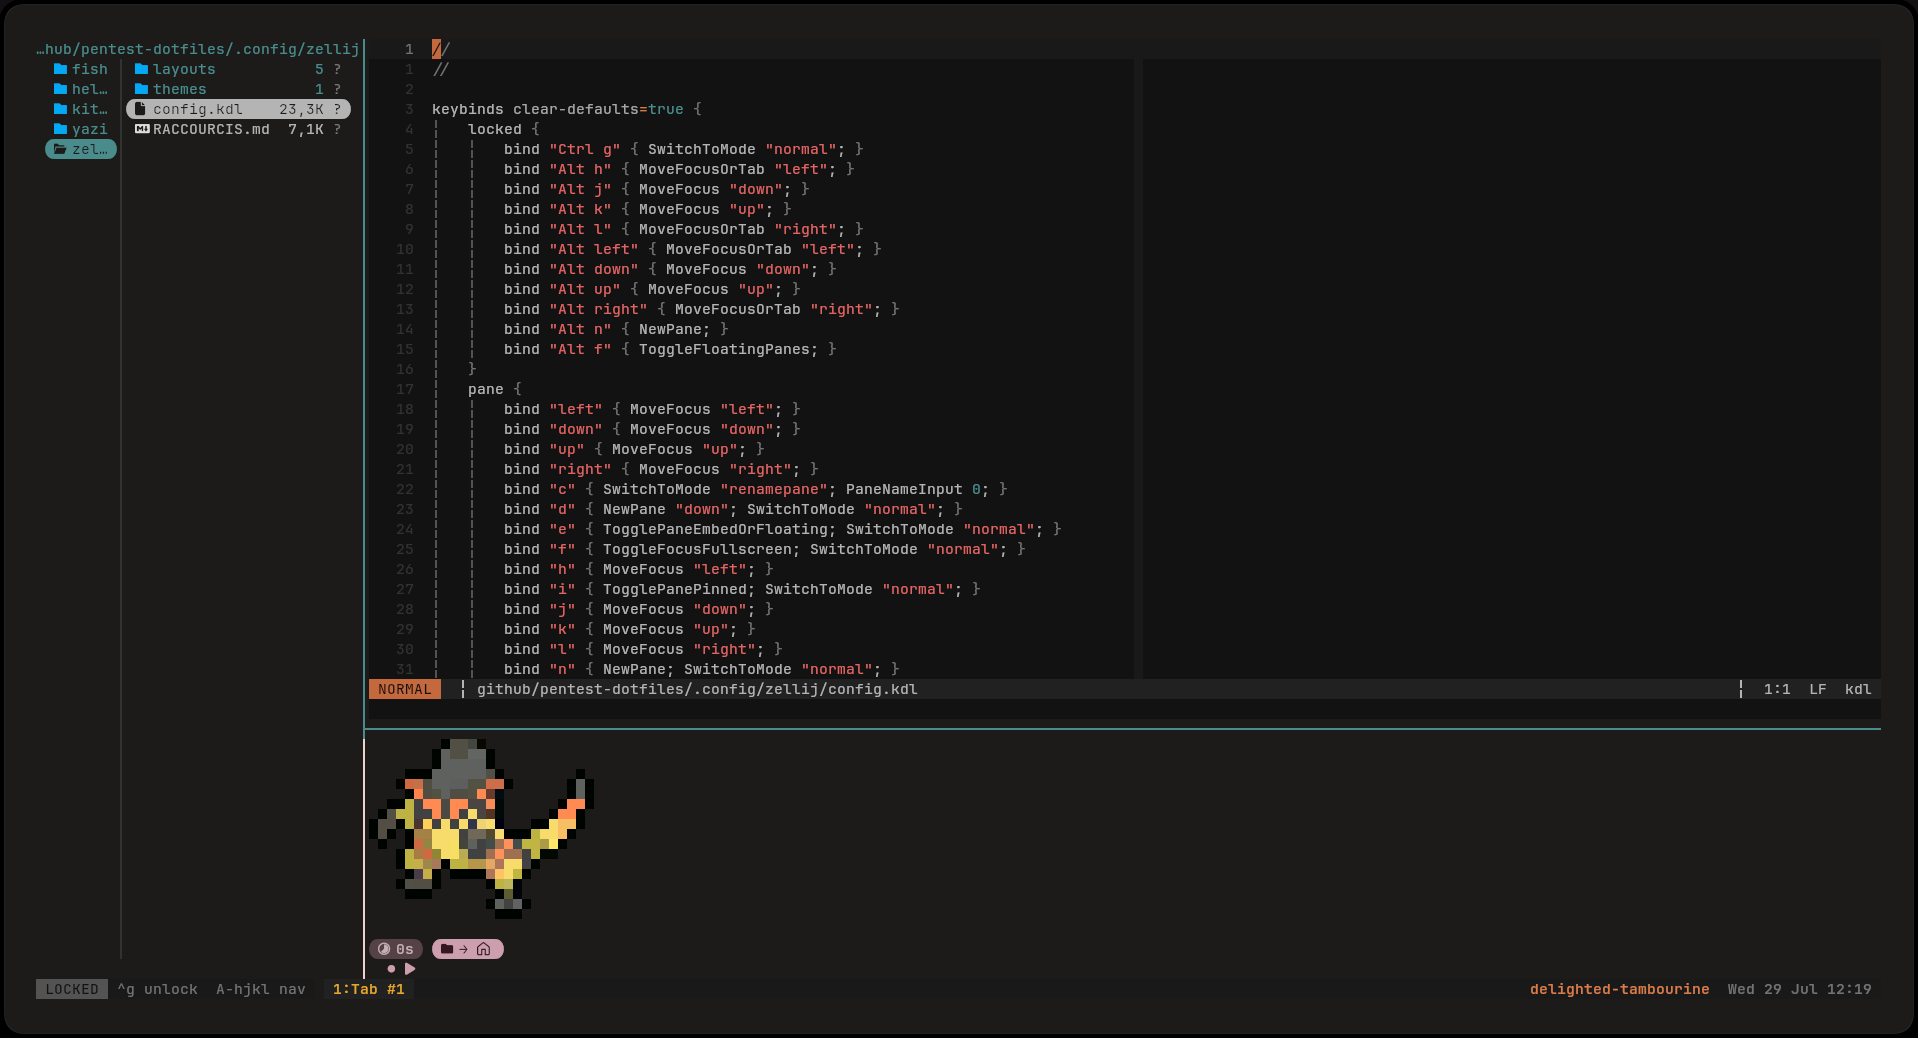This screenshot has height=1038, width=1918.
Task: Click the ^g unlock hint
Action: 158,989
